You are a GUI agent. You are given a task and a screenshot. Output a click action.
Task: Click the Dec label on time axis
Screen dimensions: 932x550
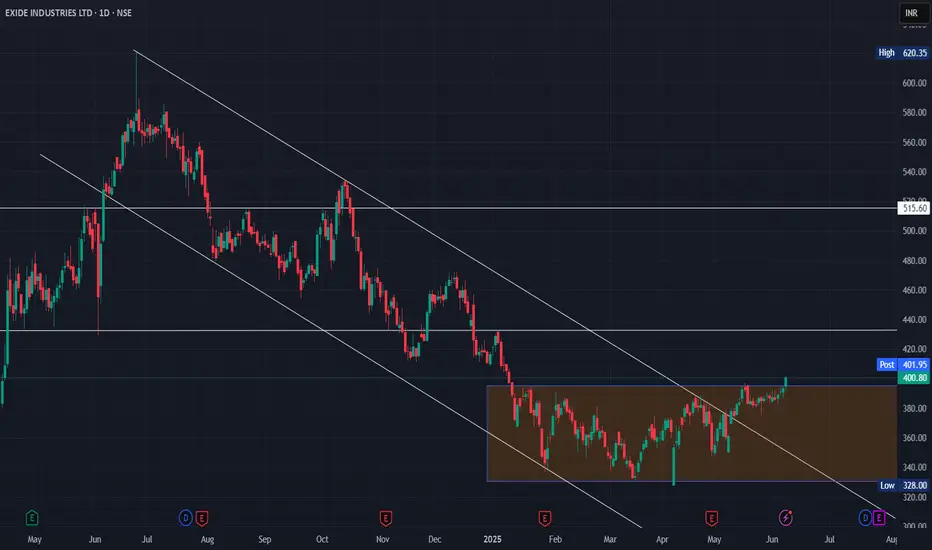pyautogui.click(x=434, y=539)
